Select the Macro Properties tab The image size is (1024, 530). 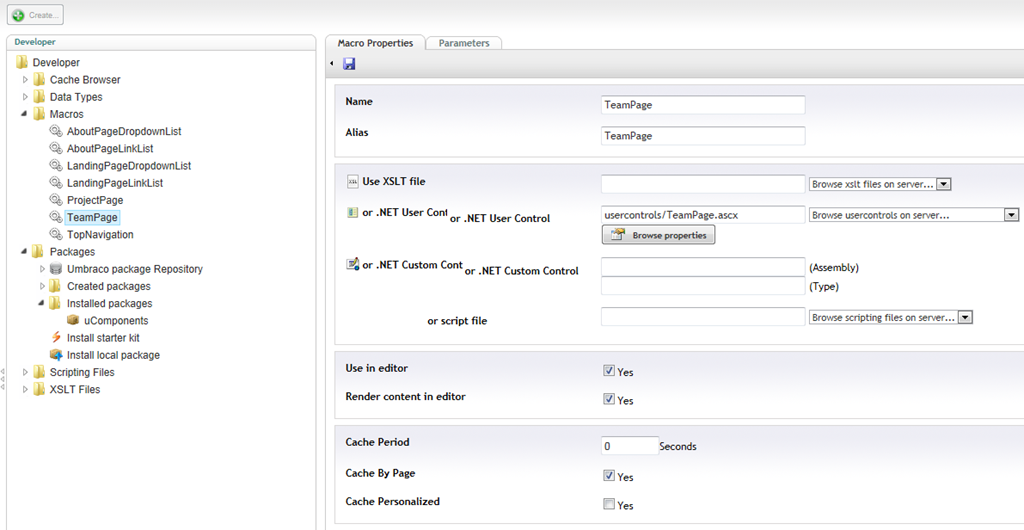pos(375,43)
